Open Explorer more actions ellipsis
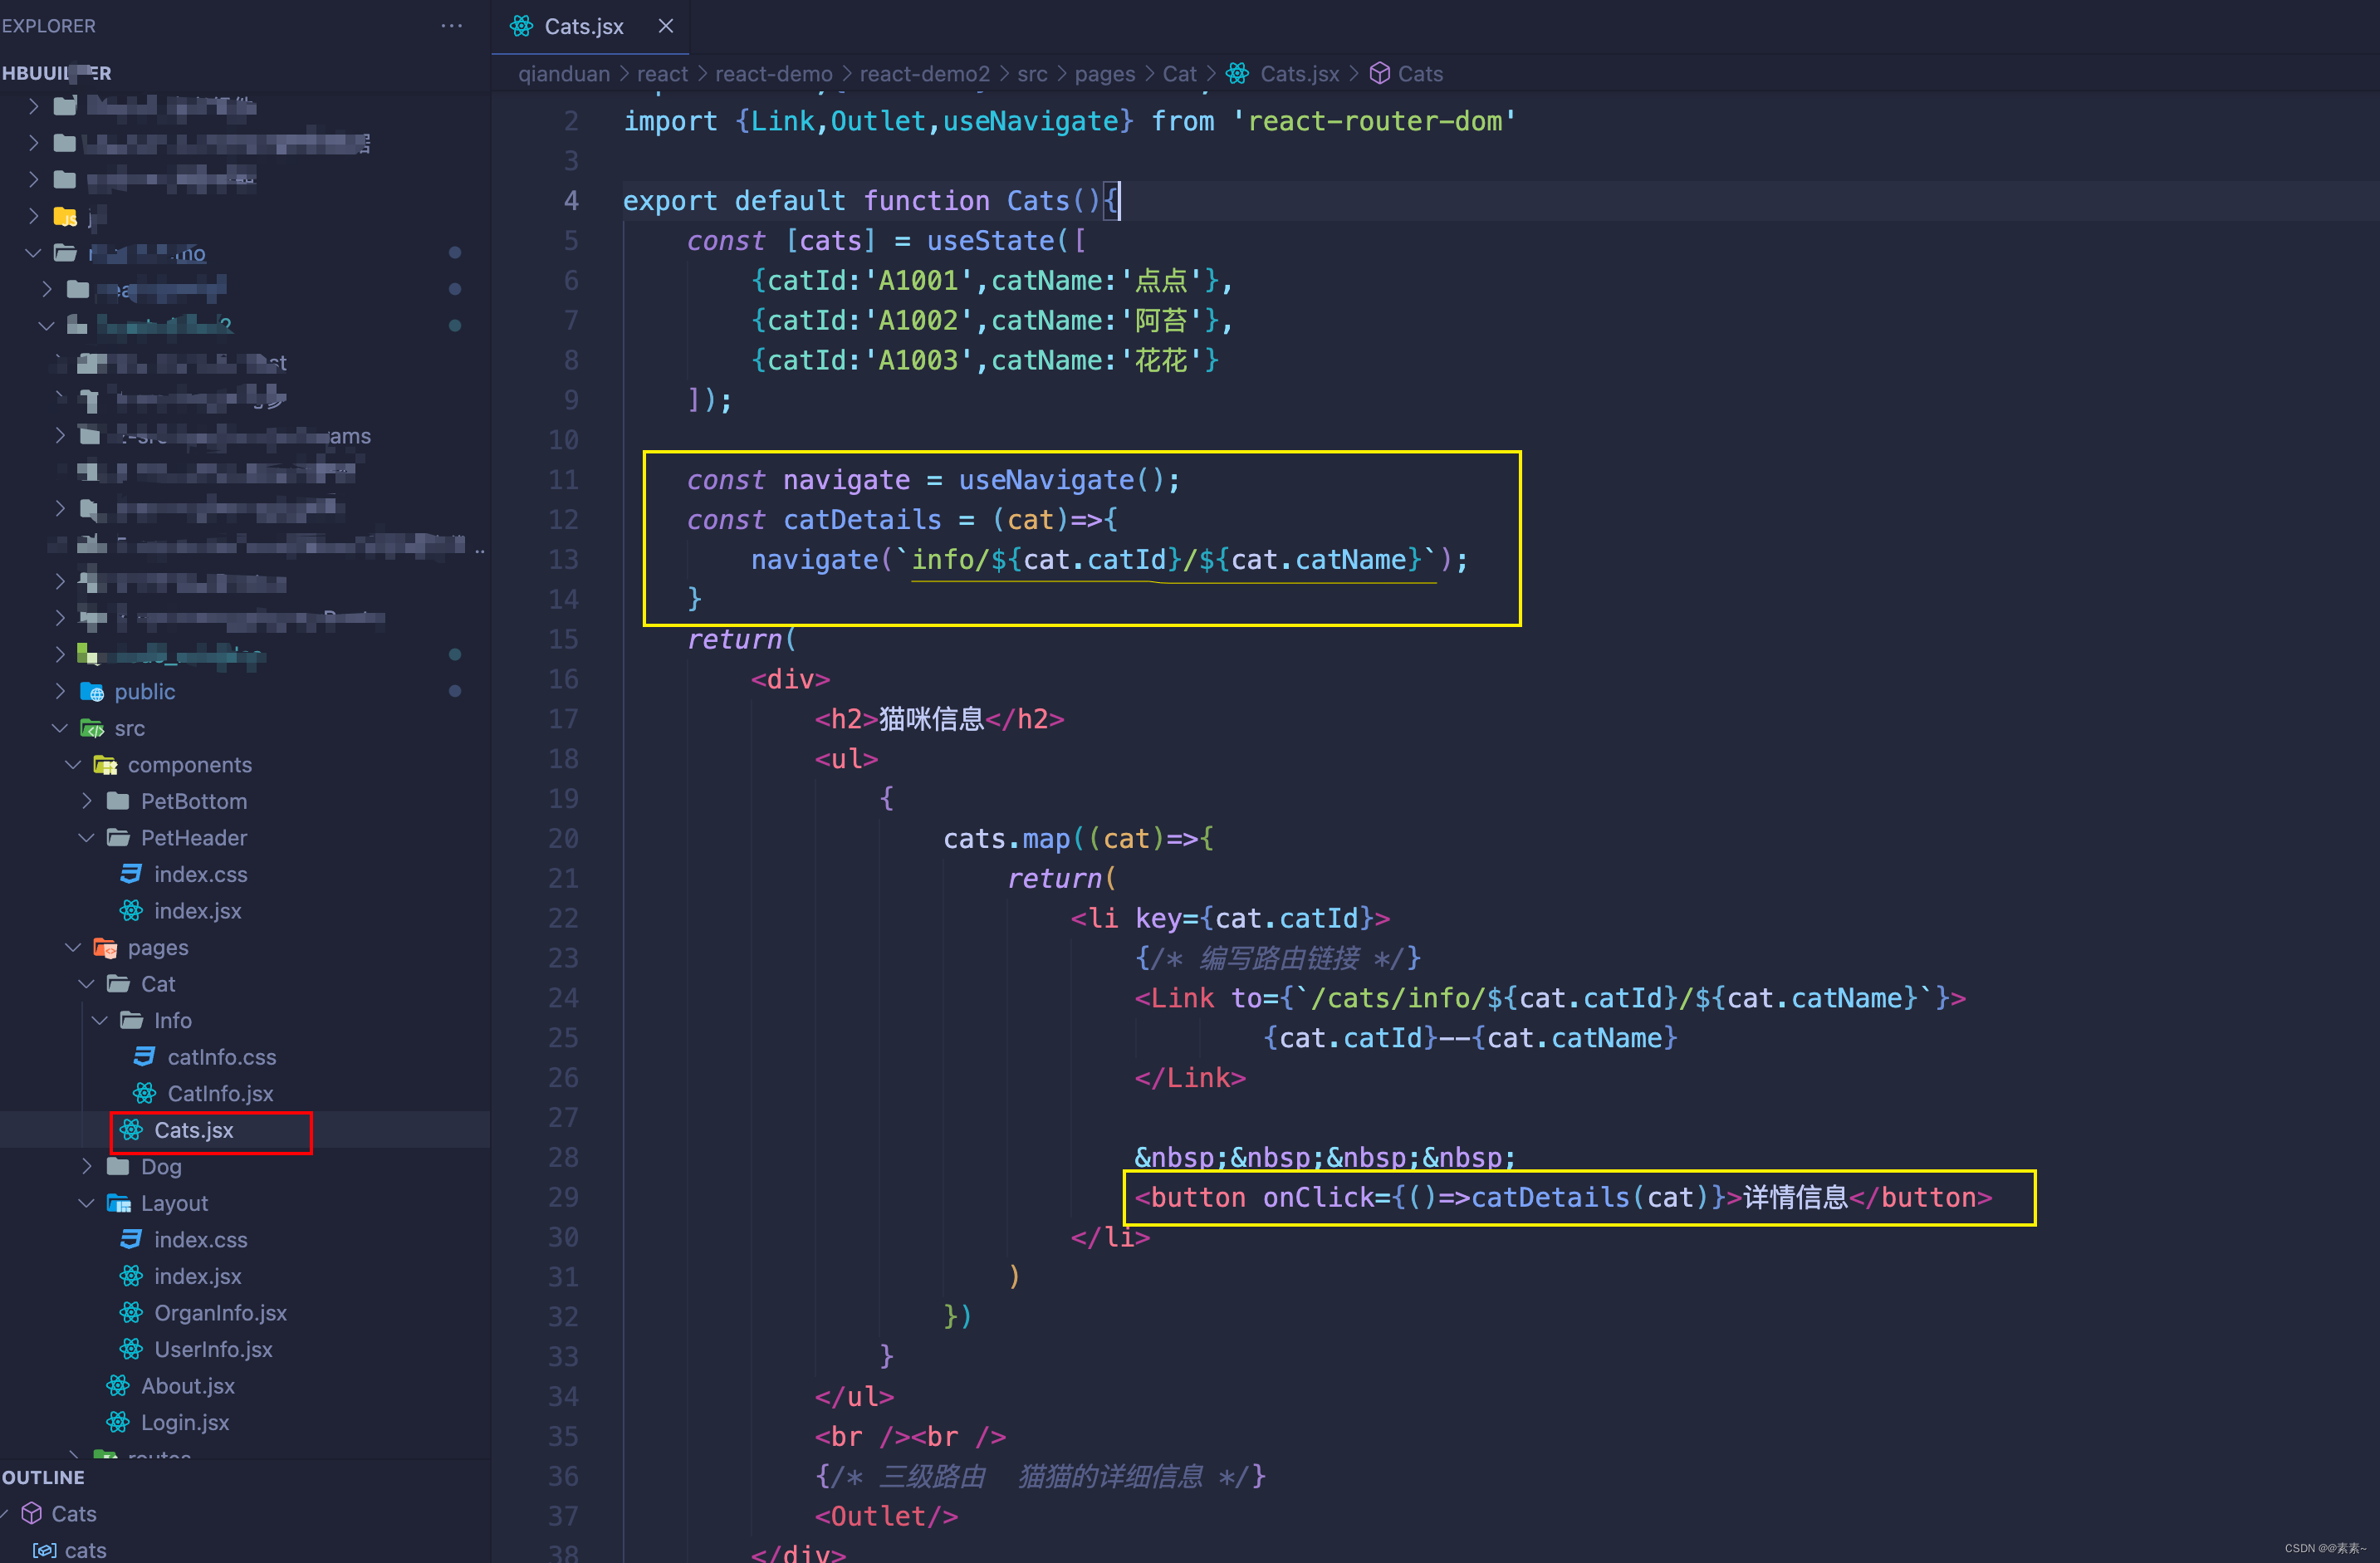 tap(451, 25)
